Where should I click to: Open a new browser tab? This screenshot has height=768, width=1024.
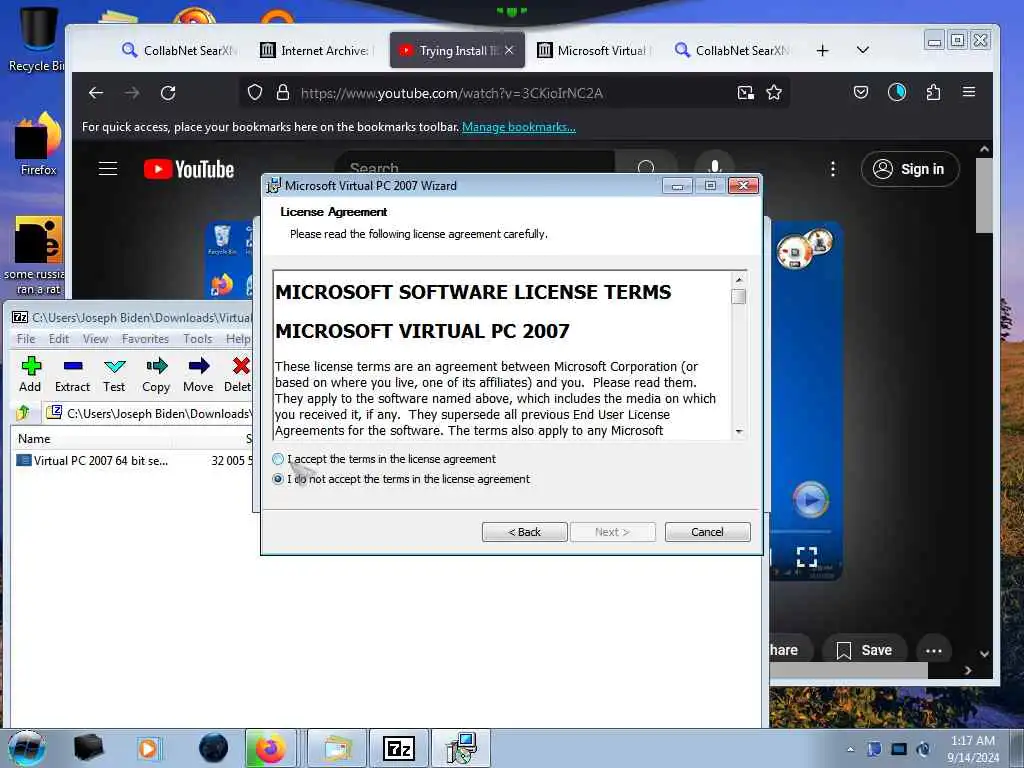click(x=822, y=50)
